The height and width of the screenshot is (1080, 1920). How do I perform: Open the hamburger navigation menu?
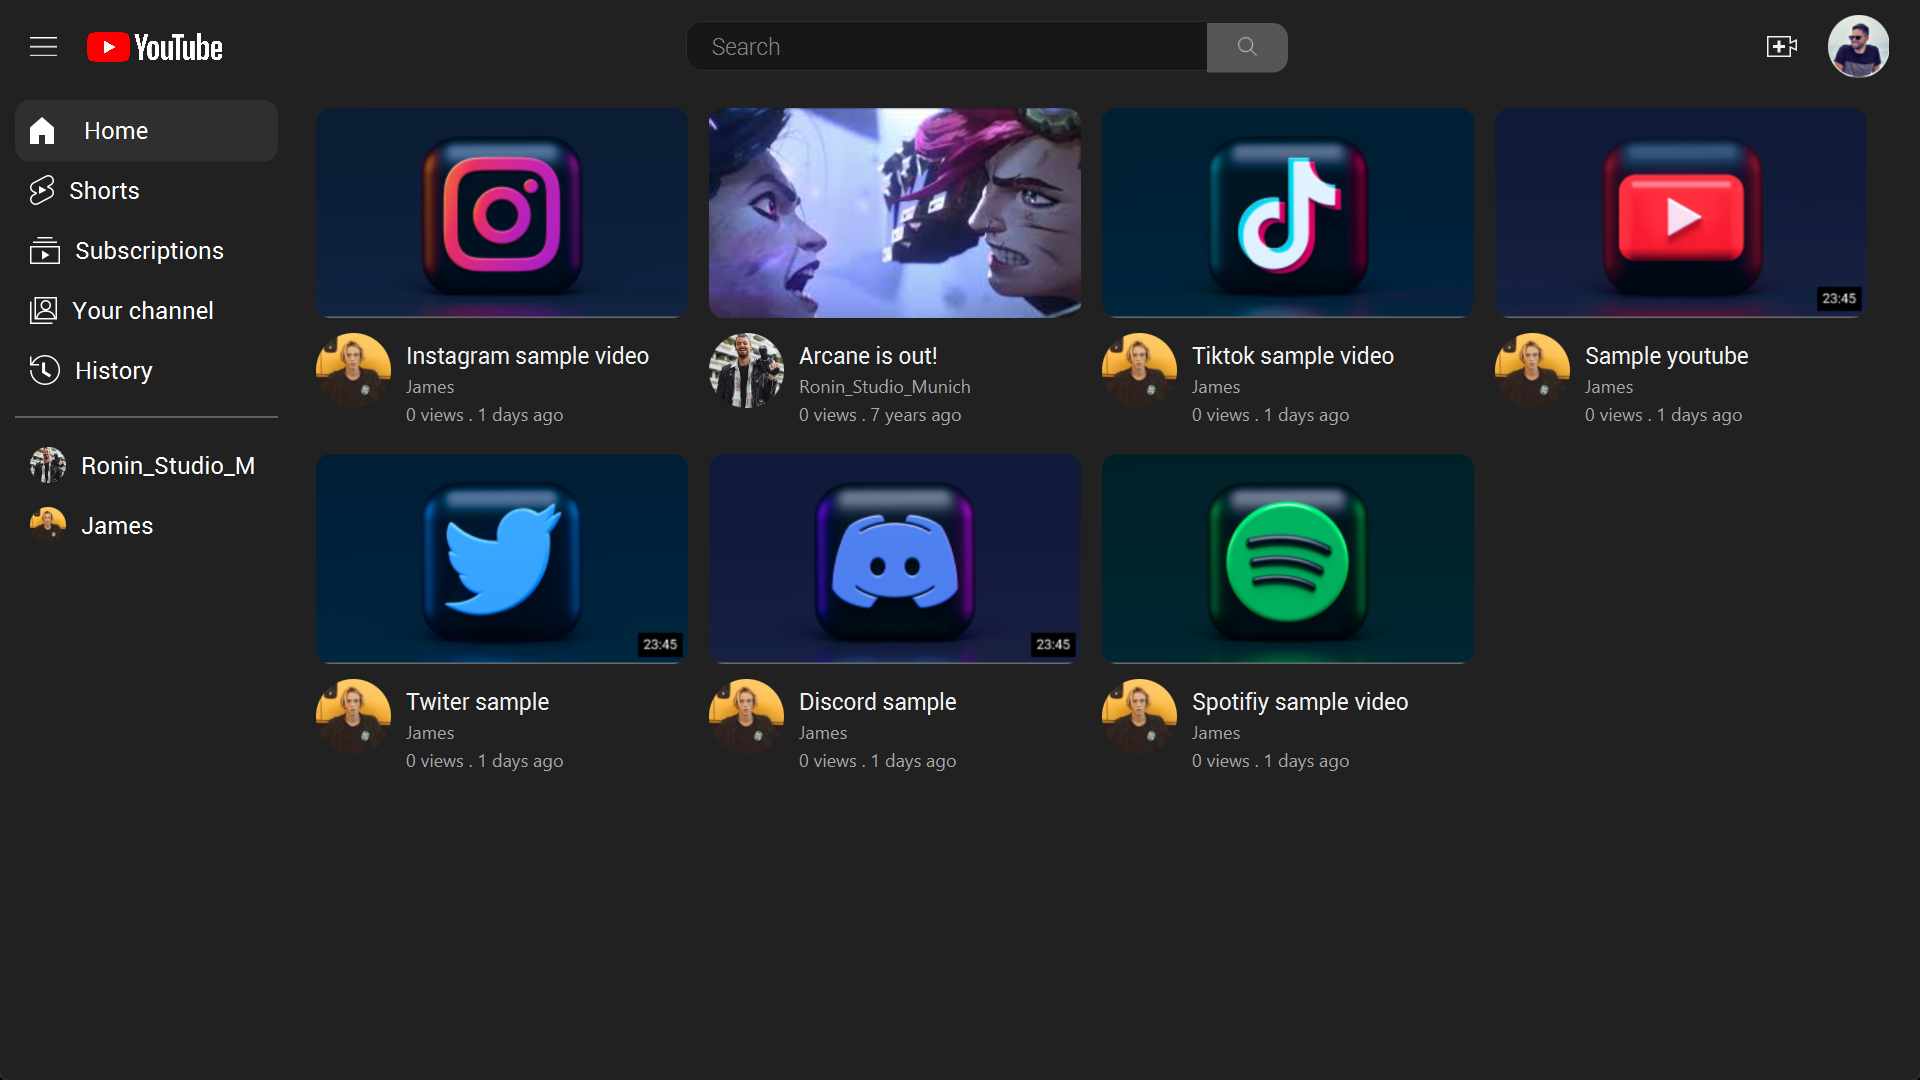coord(43,46)
